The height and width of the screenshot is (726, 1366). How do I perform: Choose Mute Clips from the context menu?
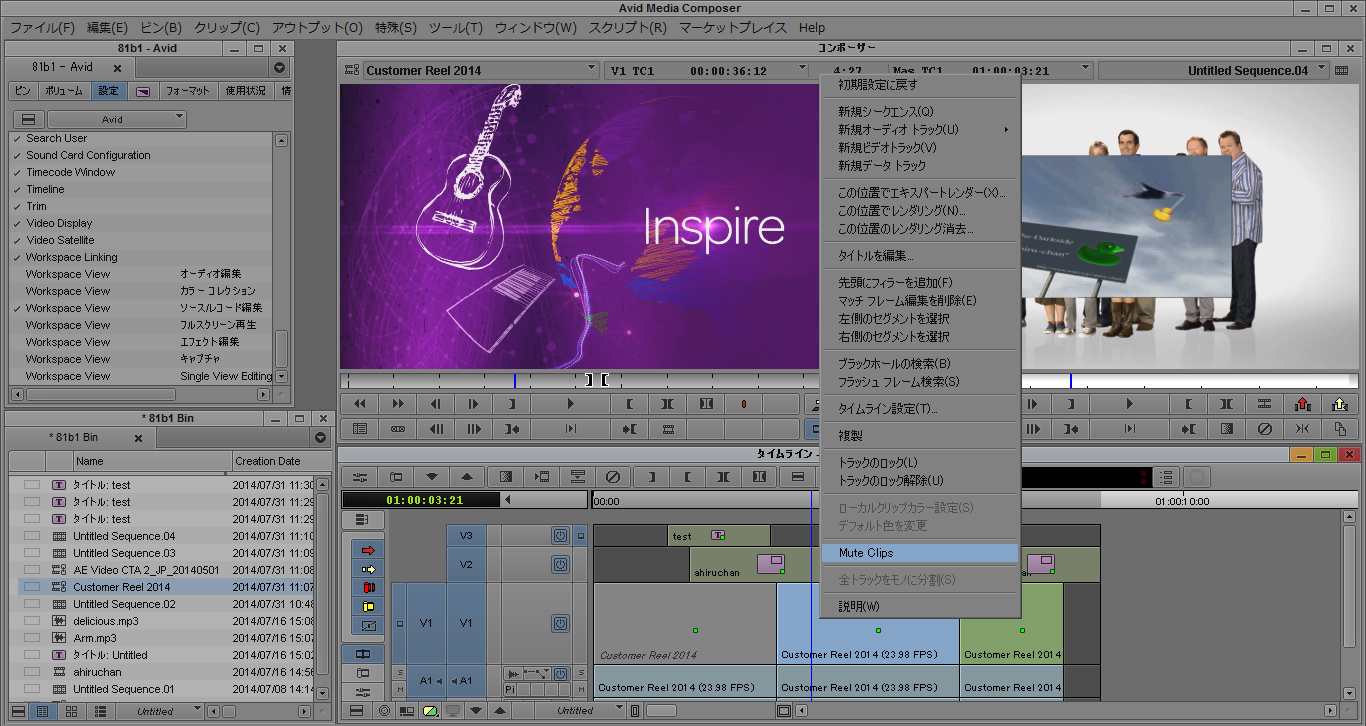tap(920, 553)
